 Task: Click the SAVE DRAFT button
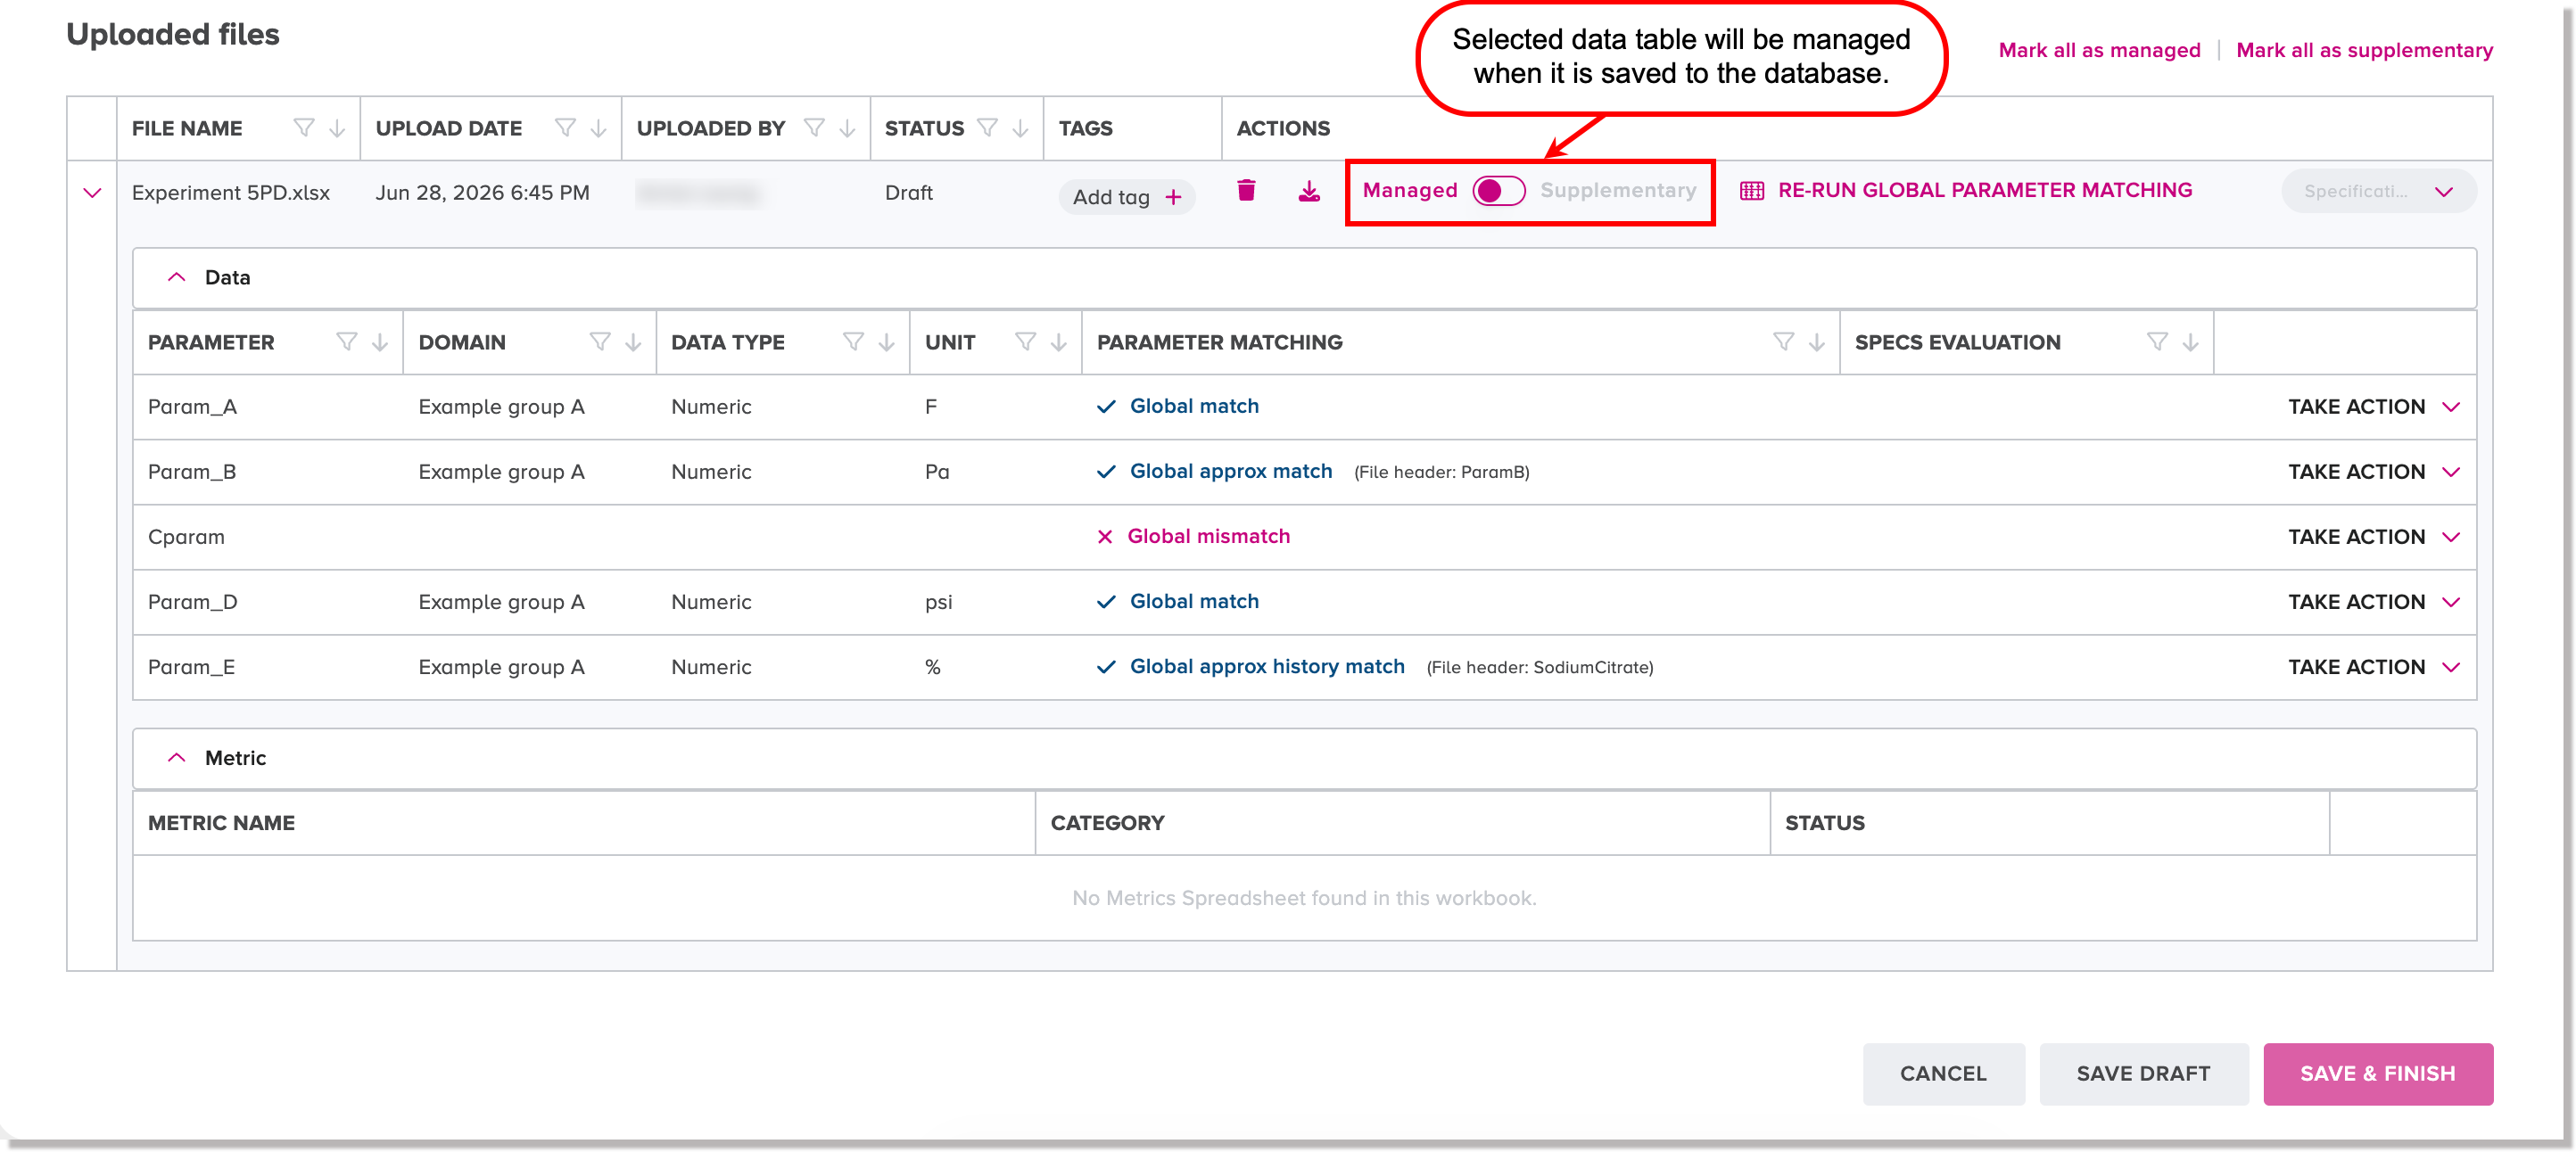click(2143, 1073)
